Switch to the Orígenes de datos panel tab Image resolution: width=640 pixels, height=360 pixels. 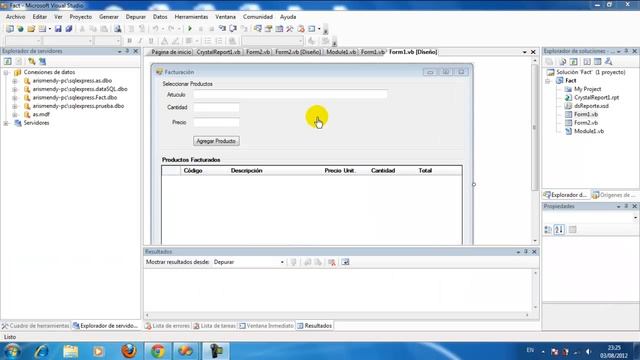[613, 195]
